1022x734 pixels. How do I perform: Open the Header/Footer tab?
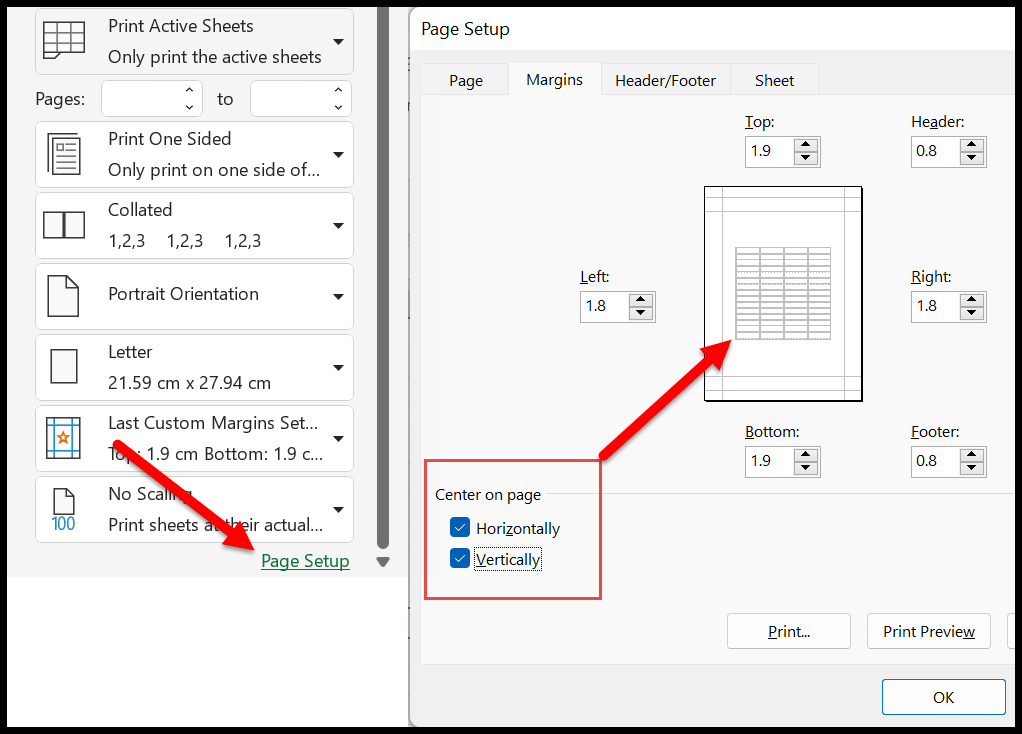[665, 80]
